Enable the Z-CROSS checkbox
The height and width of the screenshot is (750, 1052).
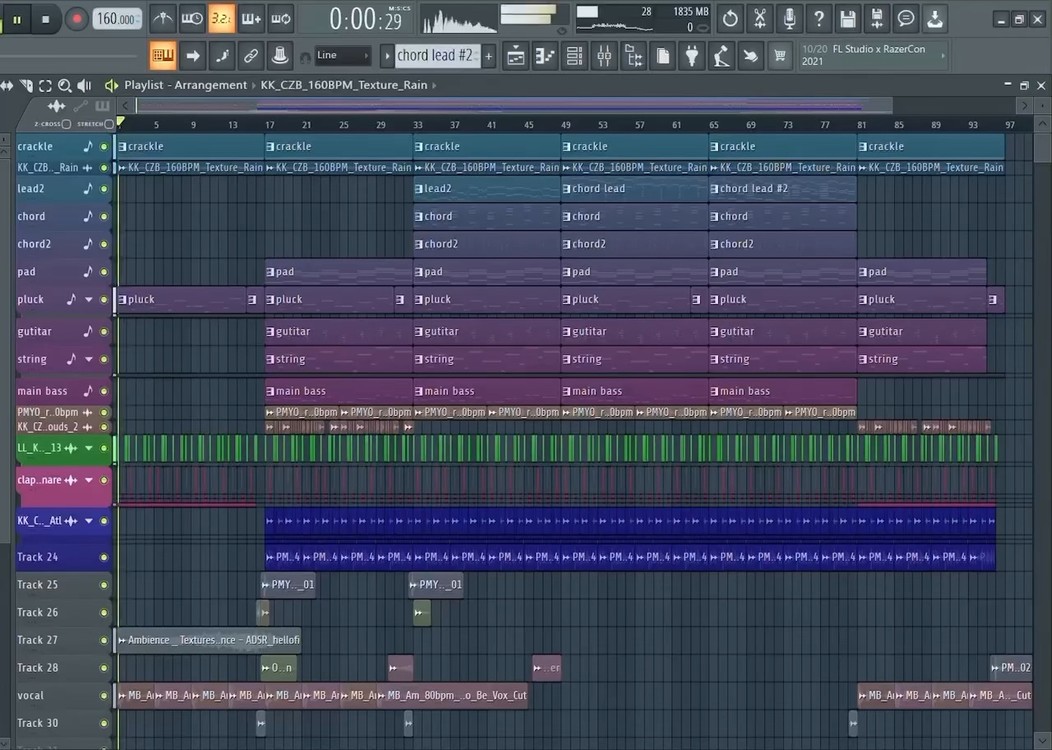click(66, 124)
